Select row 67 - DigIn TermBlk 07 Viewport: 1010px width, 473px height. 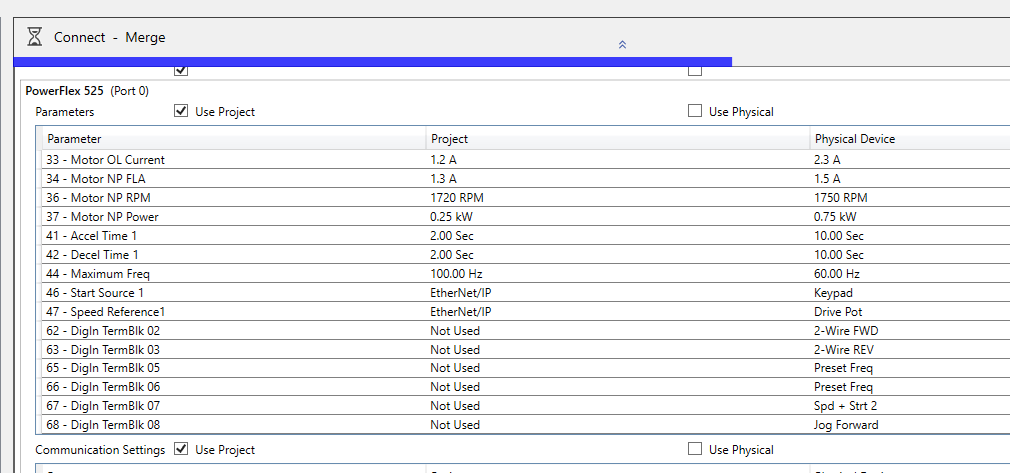coord(526,406)
